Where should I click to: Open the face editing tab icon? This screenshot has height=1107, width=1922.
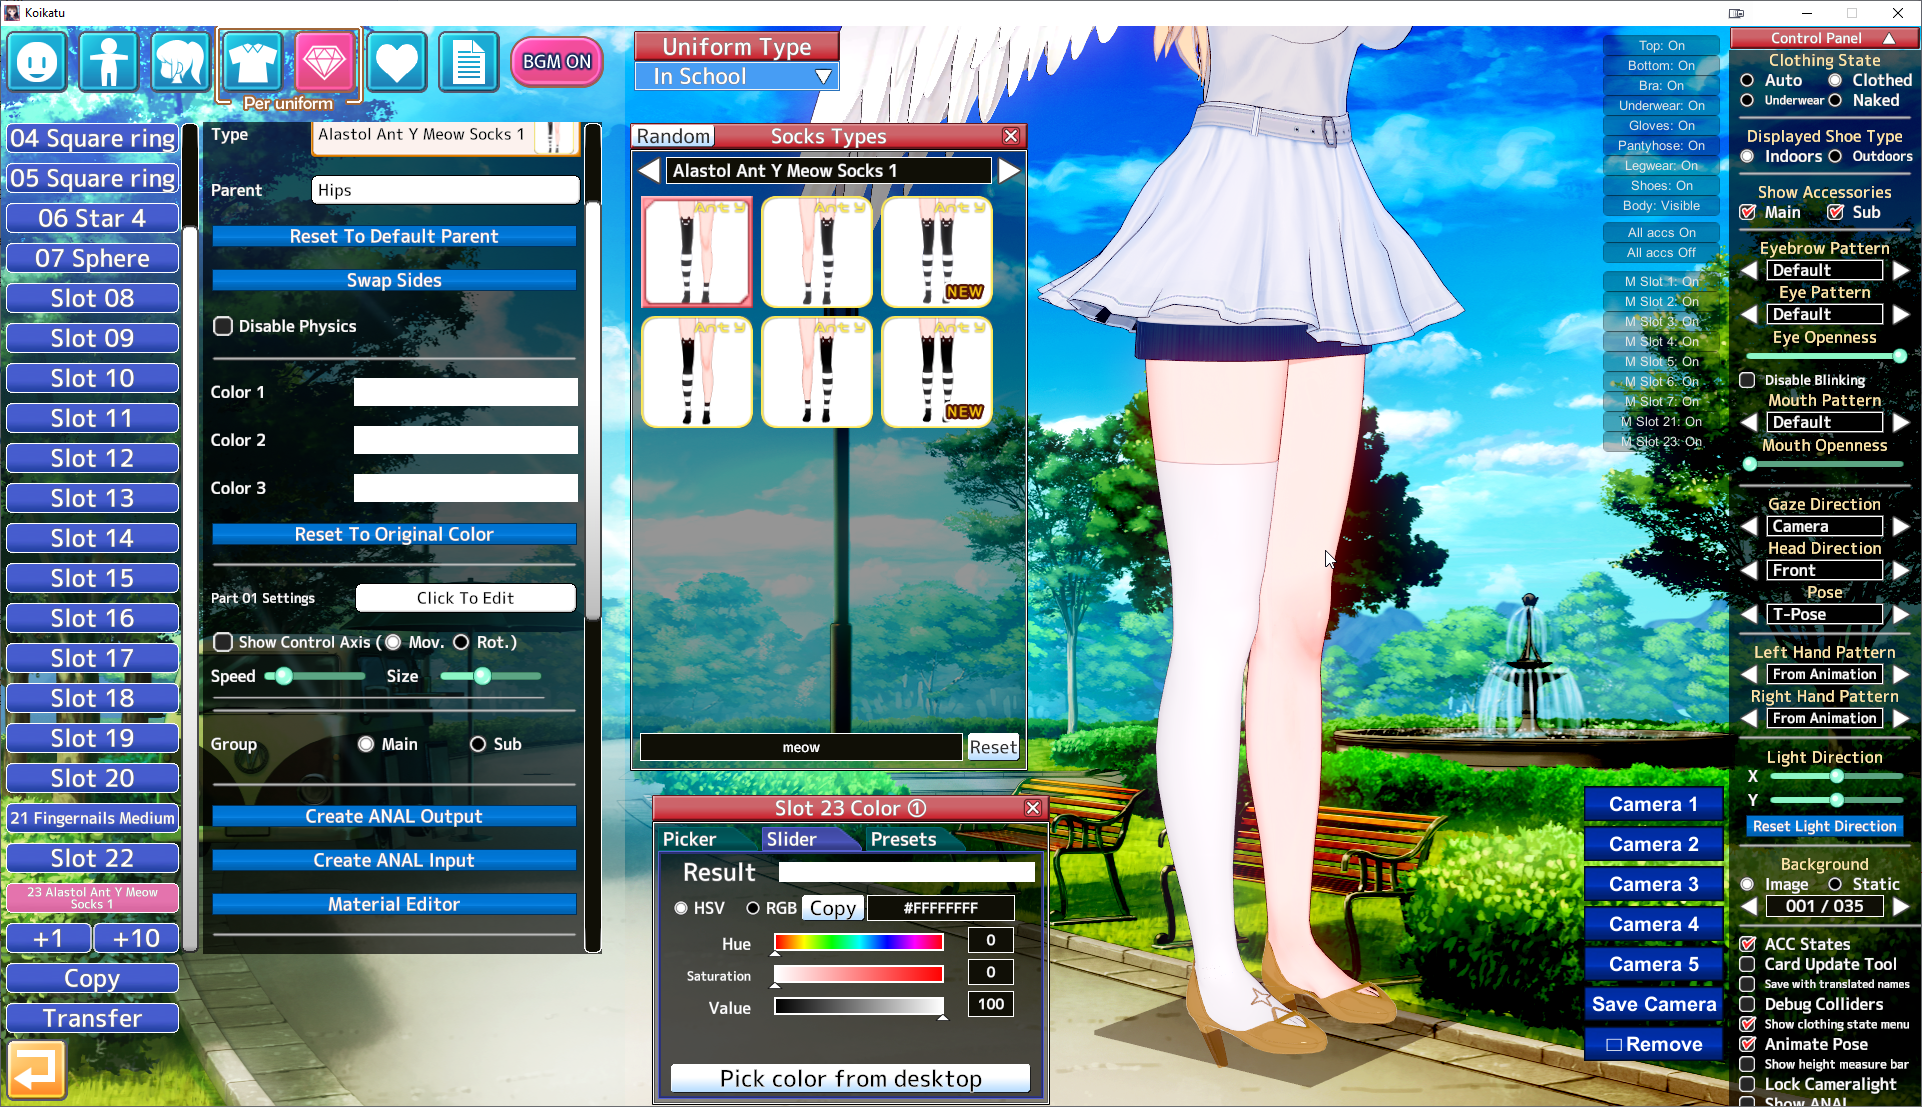(x=37, y=62)
